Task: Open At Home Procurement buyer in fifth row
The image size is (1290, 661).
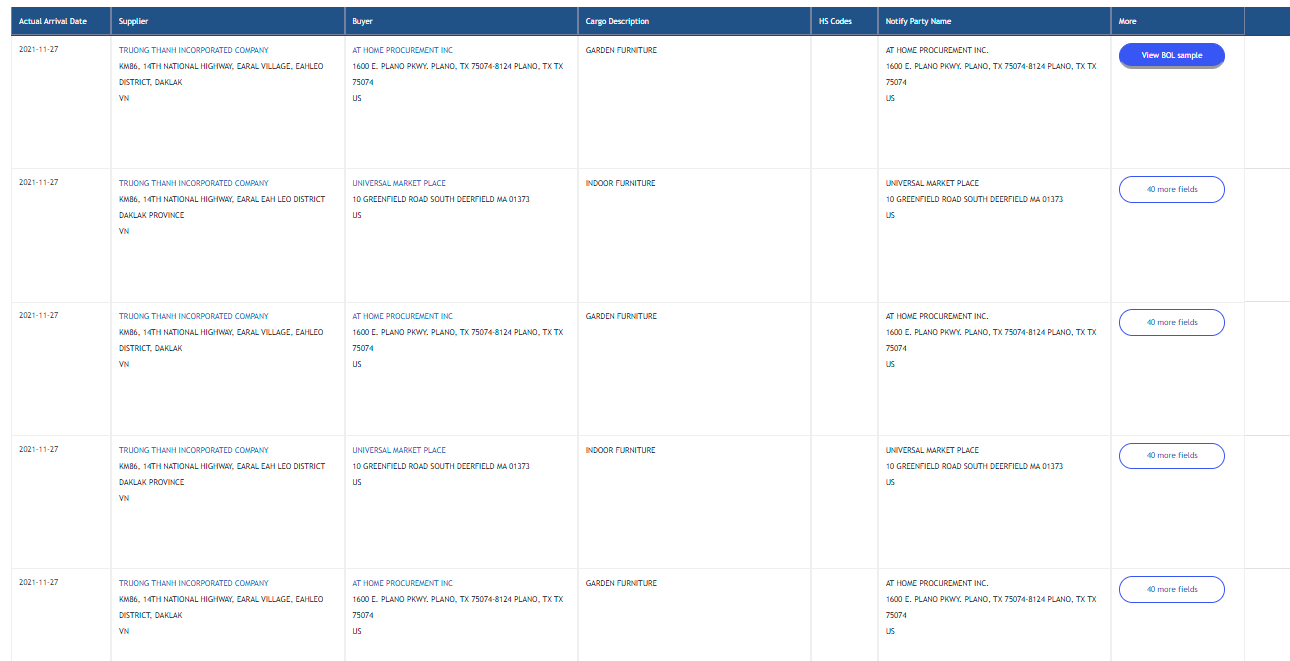Action: coord(402,583)
